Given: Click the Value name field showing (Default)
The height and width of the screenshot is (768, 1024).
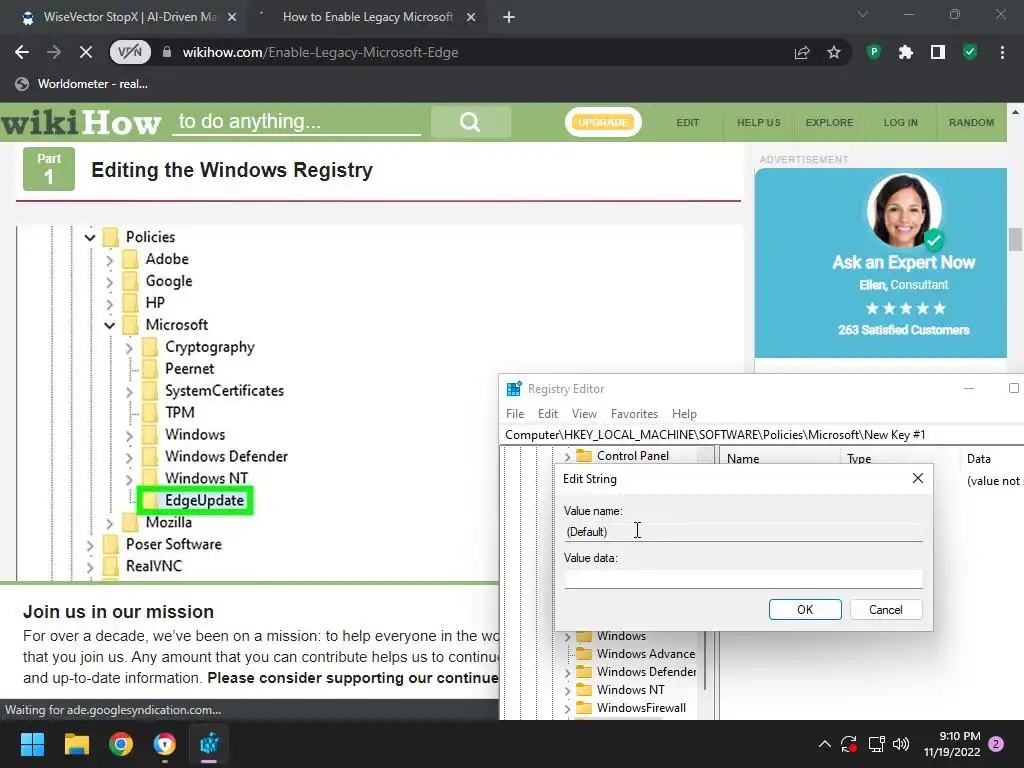Looking at the screenshot, I should point(743,532).
